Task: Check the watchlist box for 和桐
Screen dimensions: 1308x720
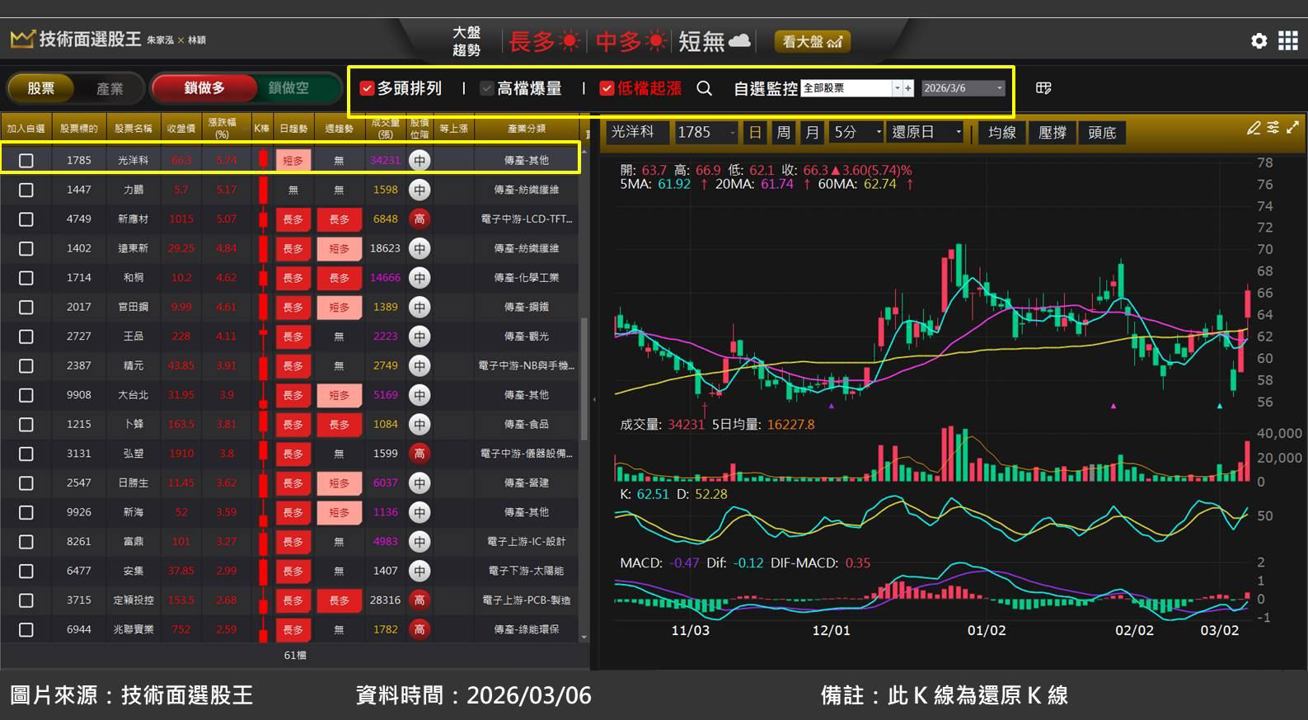Action: (26, 278)
